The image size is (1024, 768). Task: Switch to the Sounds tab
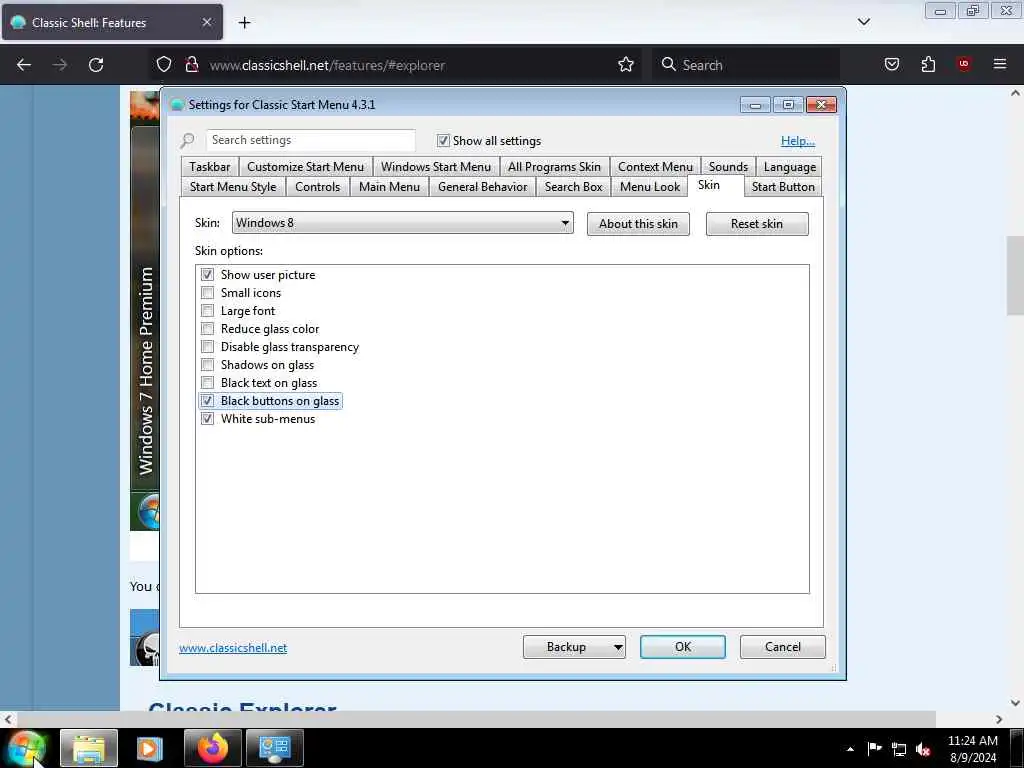click(x=728, y=167)
